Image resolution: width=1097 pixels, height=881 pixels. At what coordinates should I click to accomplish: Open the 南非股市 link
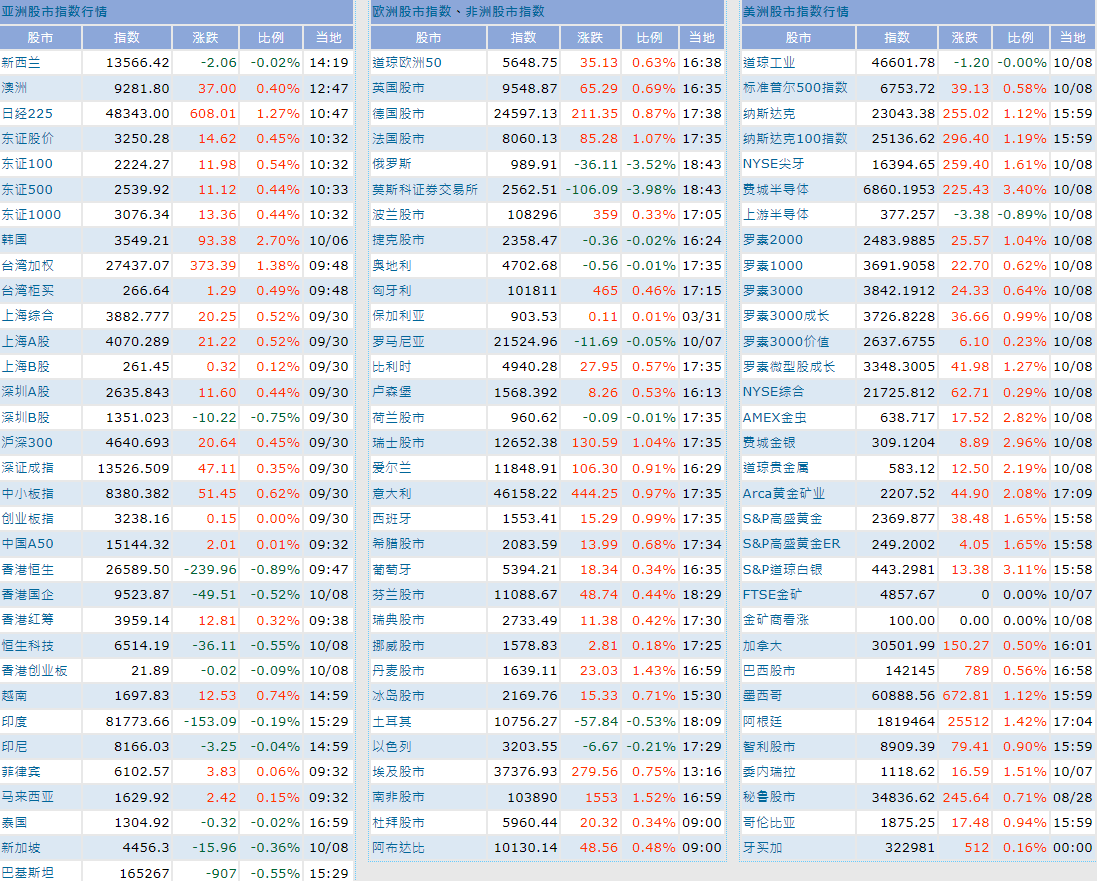tap(398, 797)
